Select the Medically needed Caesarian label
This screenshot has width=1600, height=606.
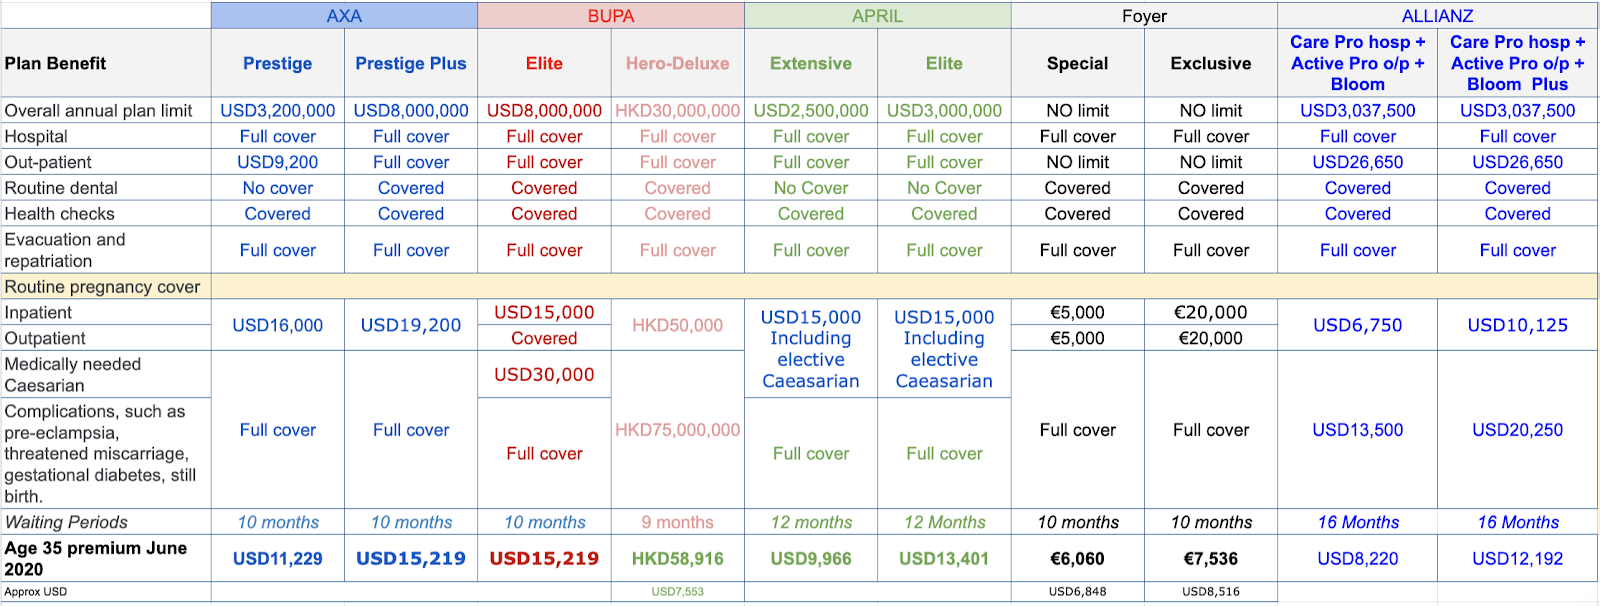pyautogui.click(x=106, y=375)
